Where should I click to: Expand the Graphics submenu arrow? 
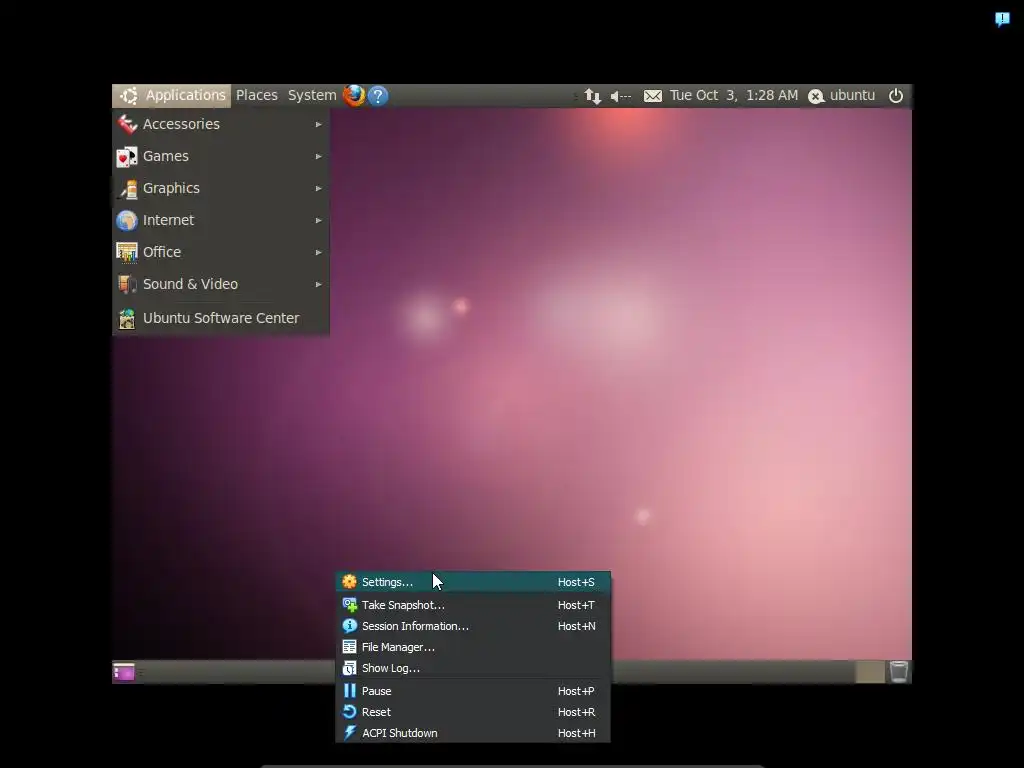(319, 188)
